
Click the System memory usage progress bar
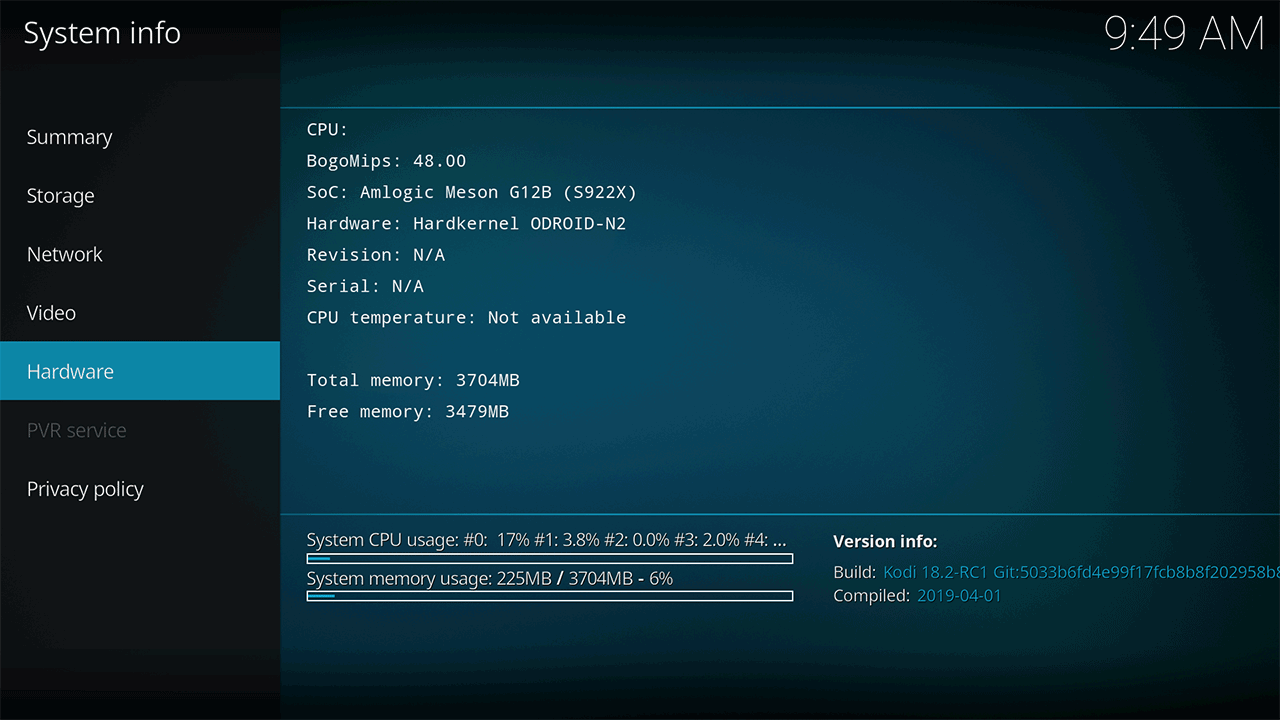pyautogui.click(x=549, y=596)
